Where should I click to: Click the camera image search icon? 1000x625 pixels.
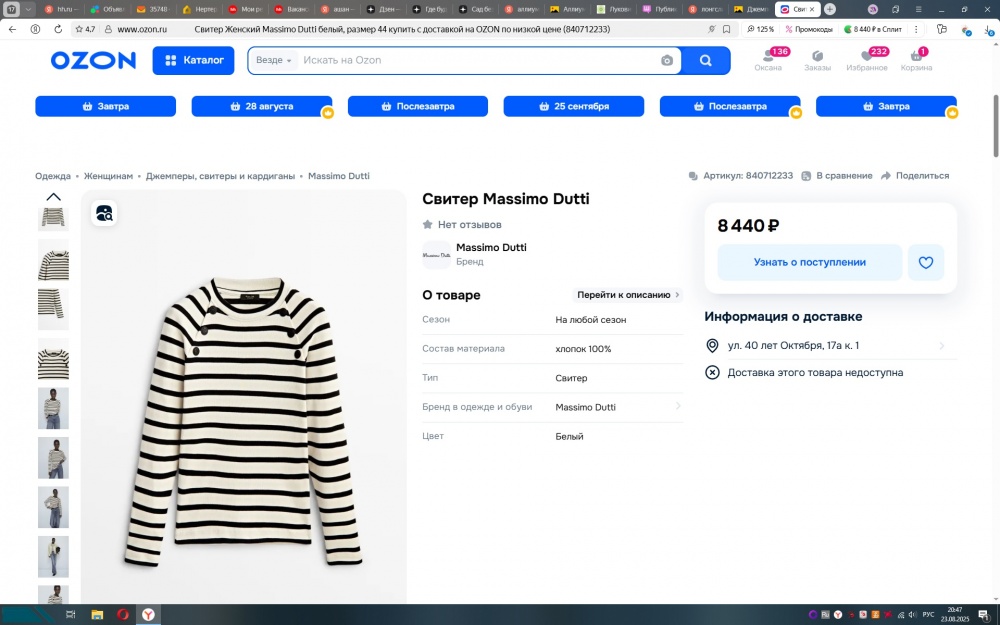point(666,61)
